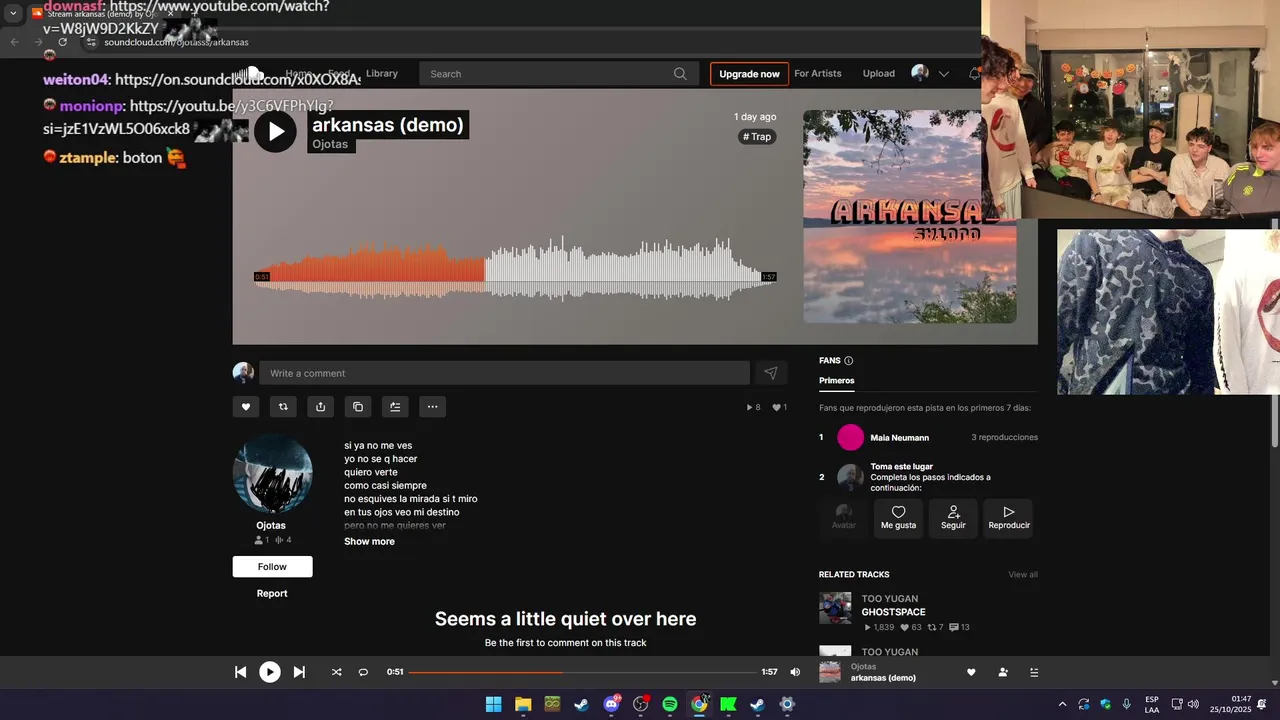Toggle shuffle in the player bar
Screen dimensions: 1280x720
(336, 672)
